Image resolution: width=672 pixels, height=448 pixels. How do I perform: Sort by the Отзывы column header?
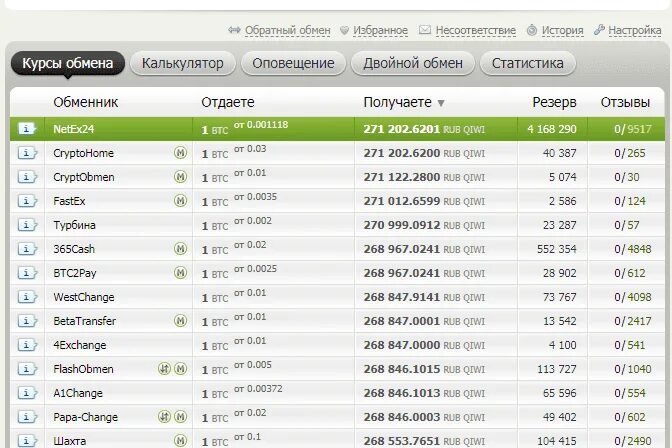[x=625, y=102]
